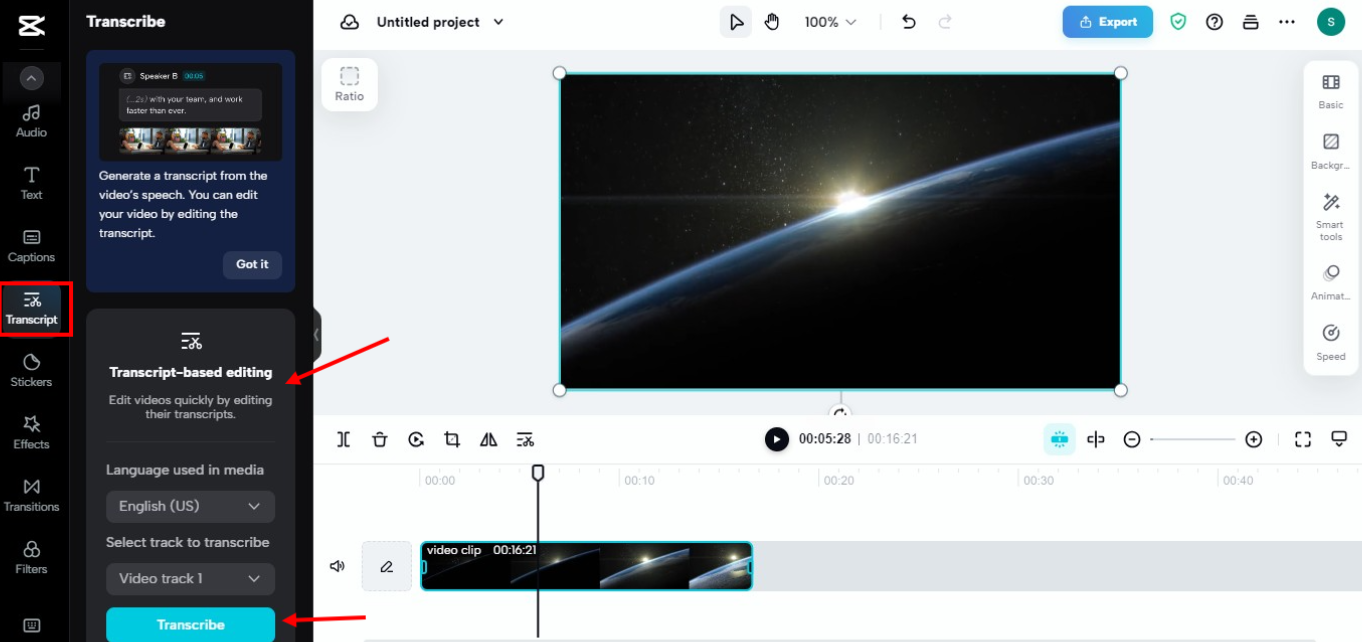Dismiss the tip with the Got it button

tap(252, 265)
